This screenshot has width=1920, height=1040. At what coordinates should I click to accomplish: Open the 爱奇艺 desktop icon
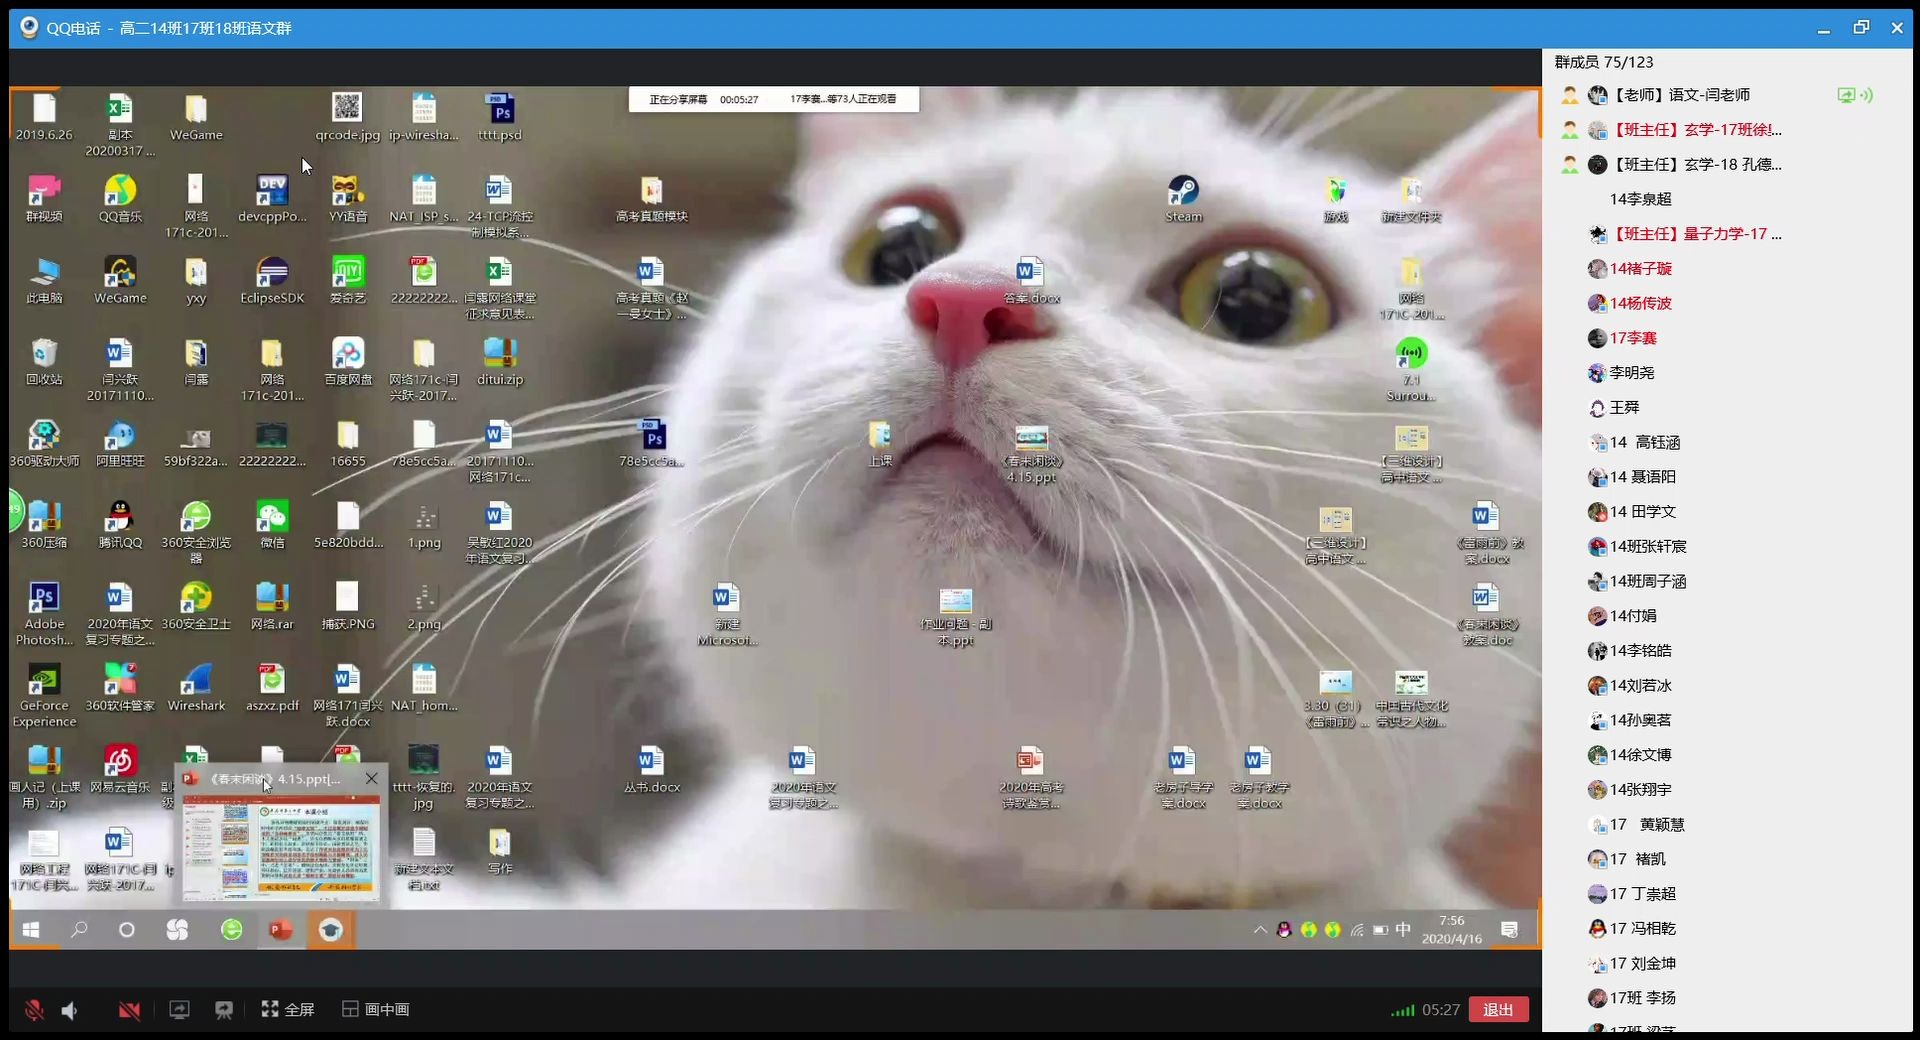[348, 280]
